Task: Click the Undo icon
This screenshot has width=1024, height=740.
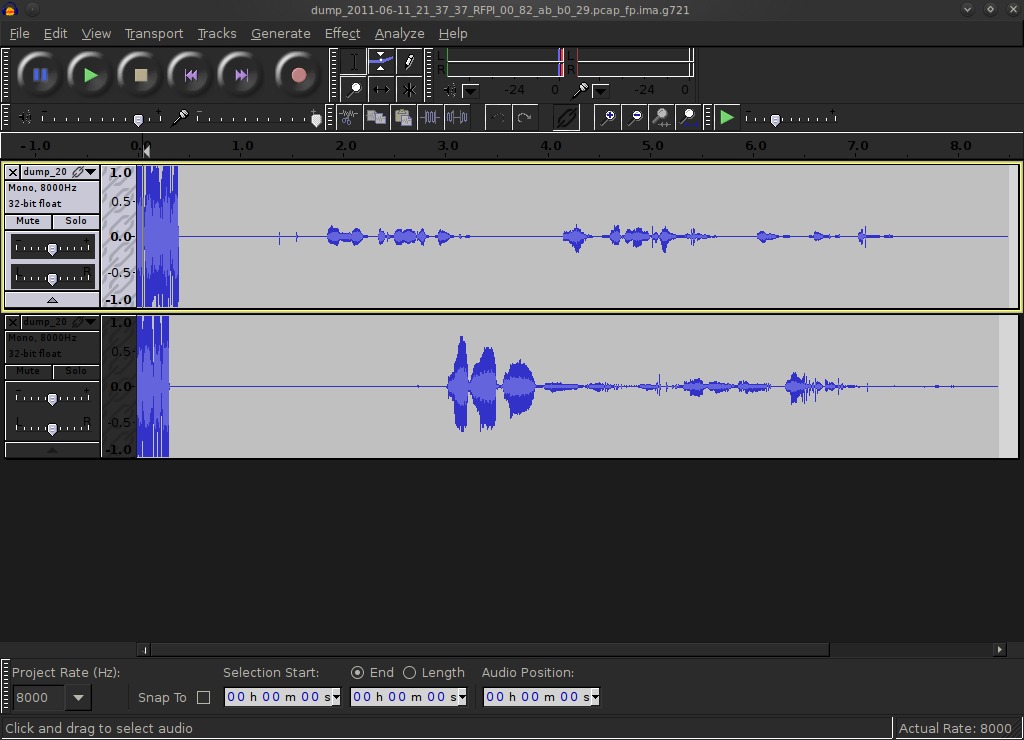Action: 498,118
